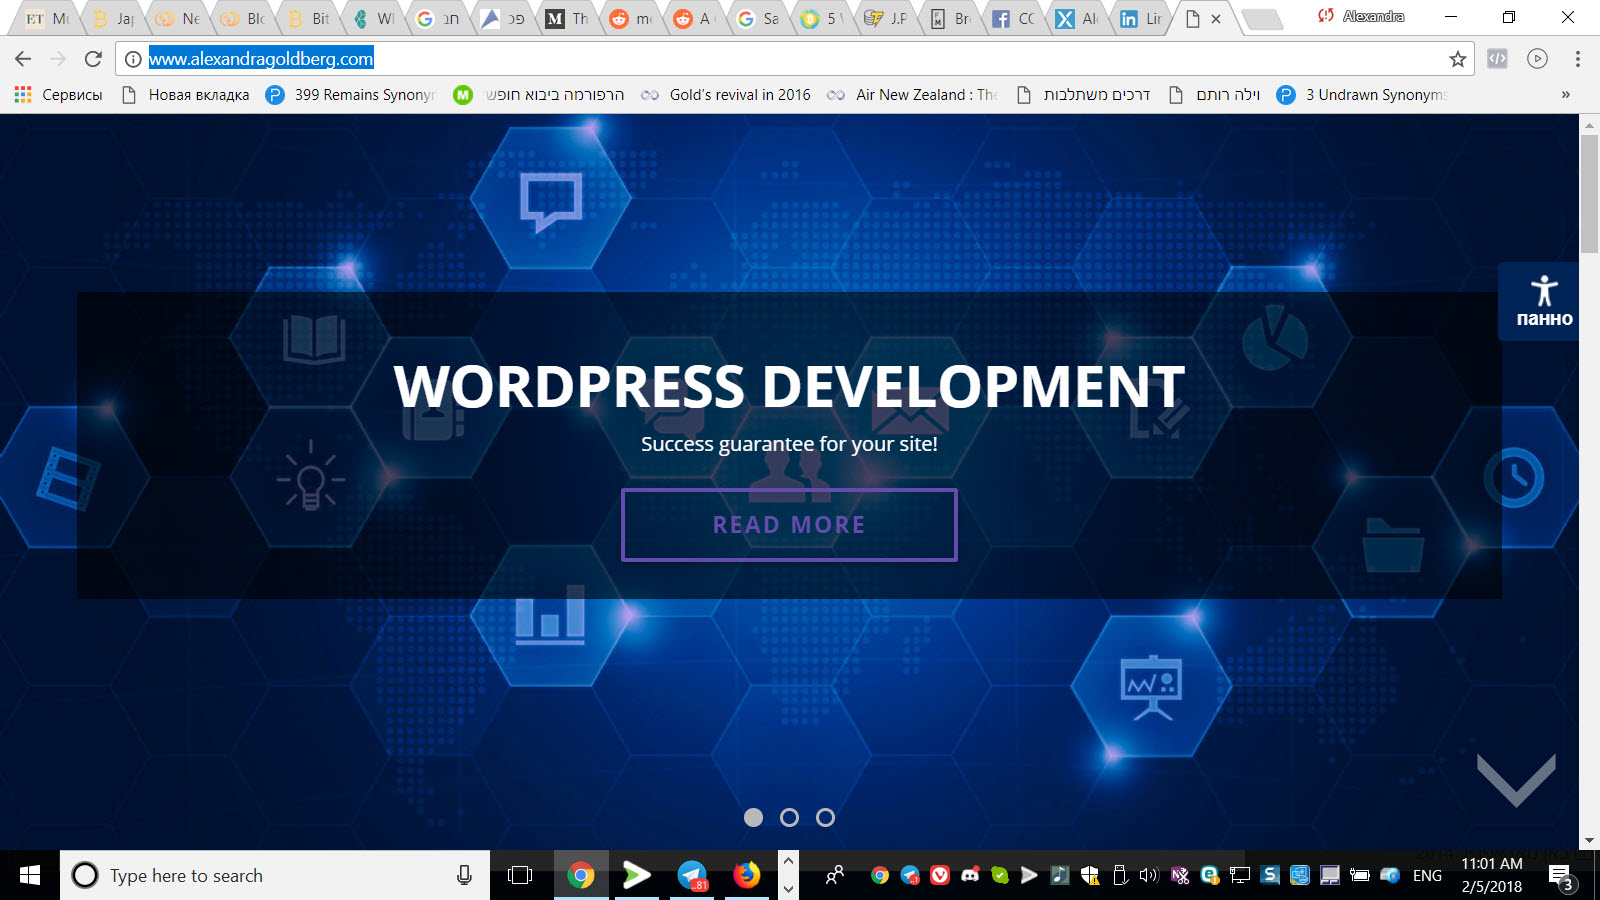This screenshot has height=900, width=1600.
Task: Show hidden bookmarks with the double chevron
Action: point(1565,95)
